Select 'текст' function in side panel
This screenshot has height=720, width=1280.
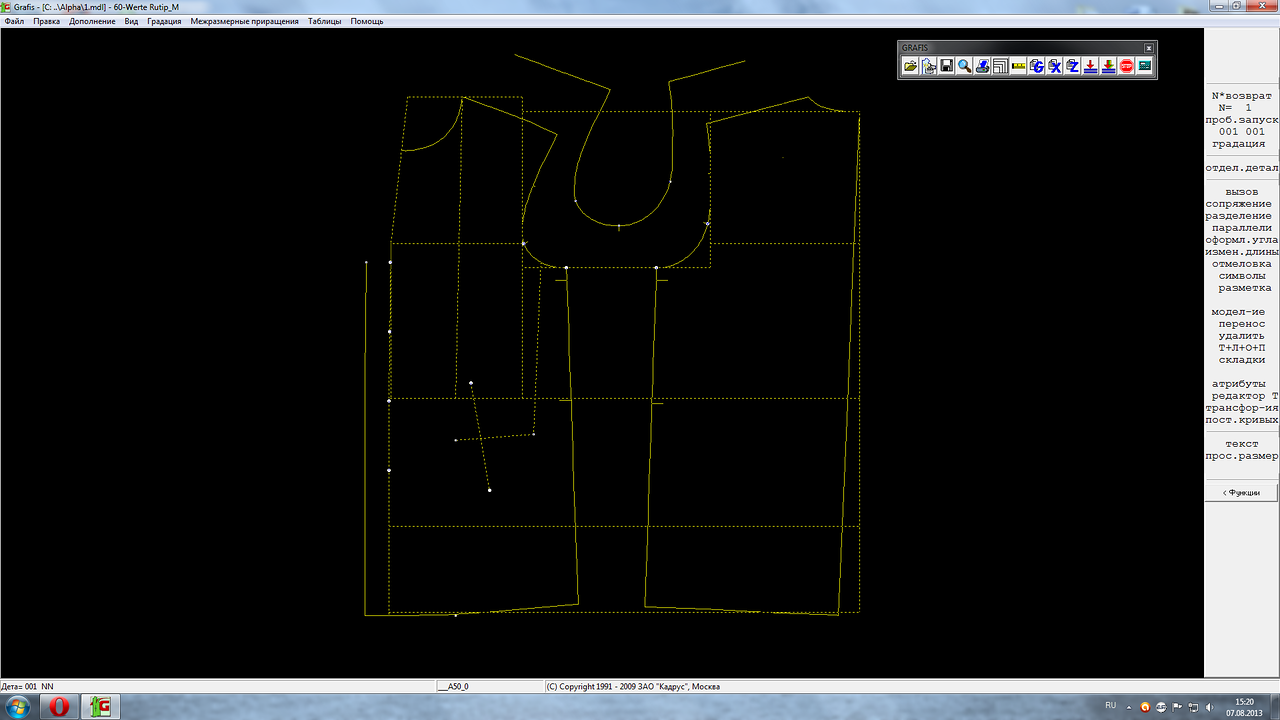(1242, 444)
